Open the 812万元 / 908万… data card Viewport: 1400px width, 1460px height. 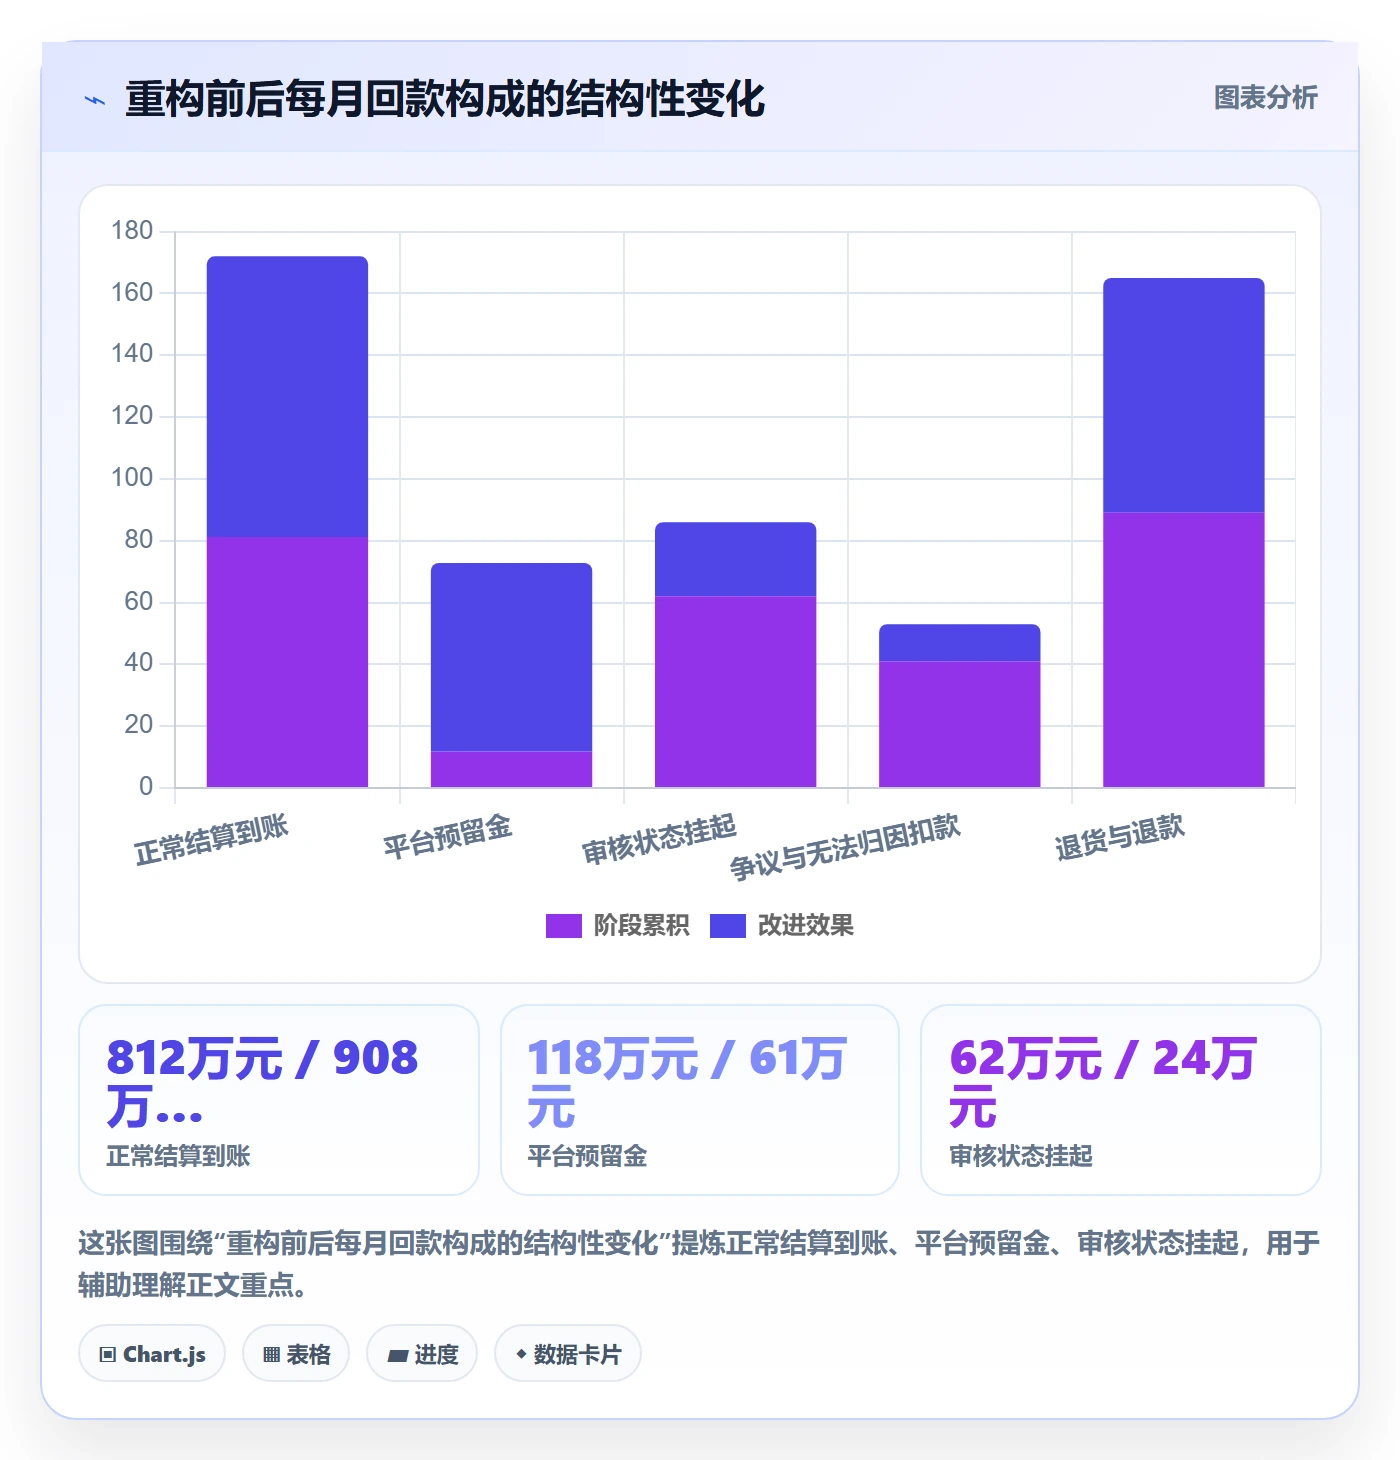click(x=279, y=1100)
